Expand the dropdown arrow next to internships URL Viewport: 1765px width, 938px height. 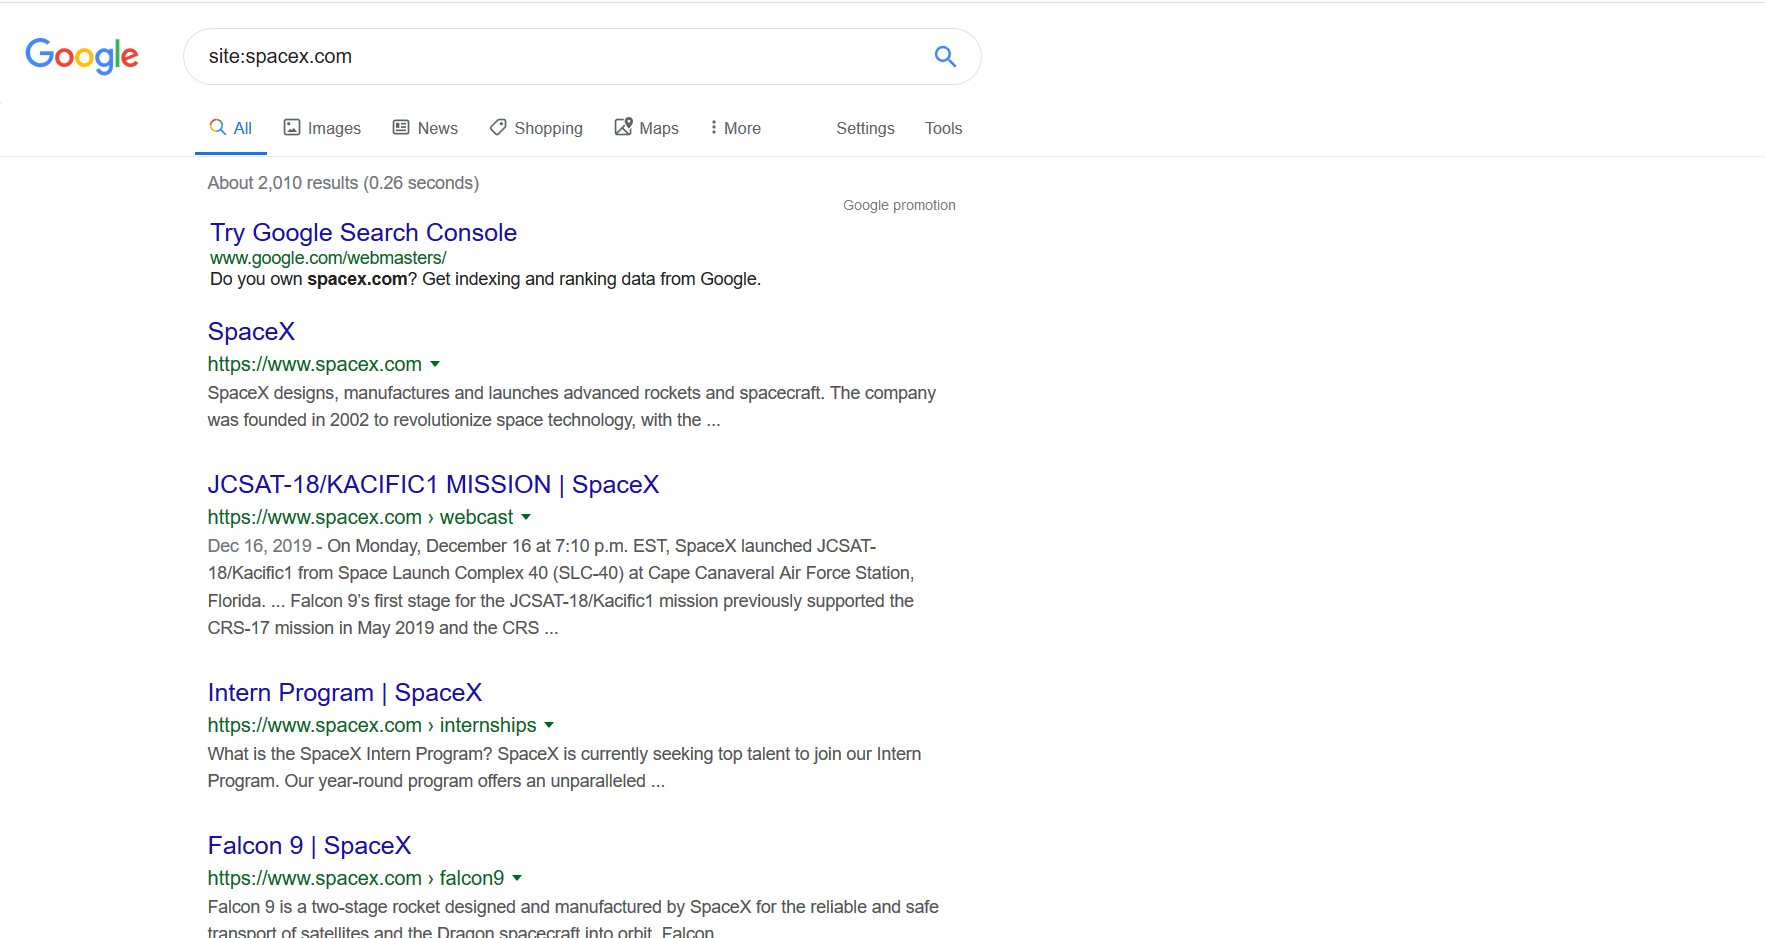click(549, 726)
